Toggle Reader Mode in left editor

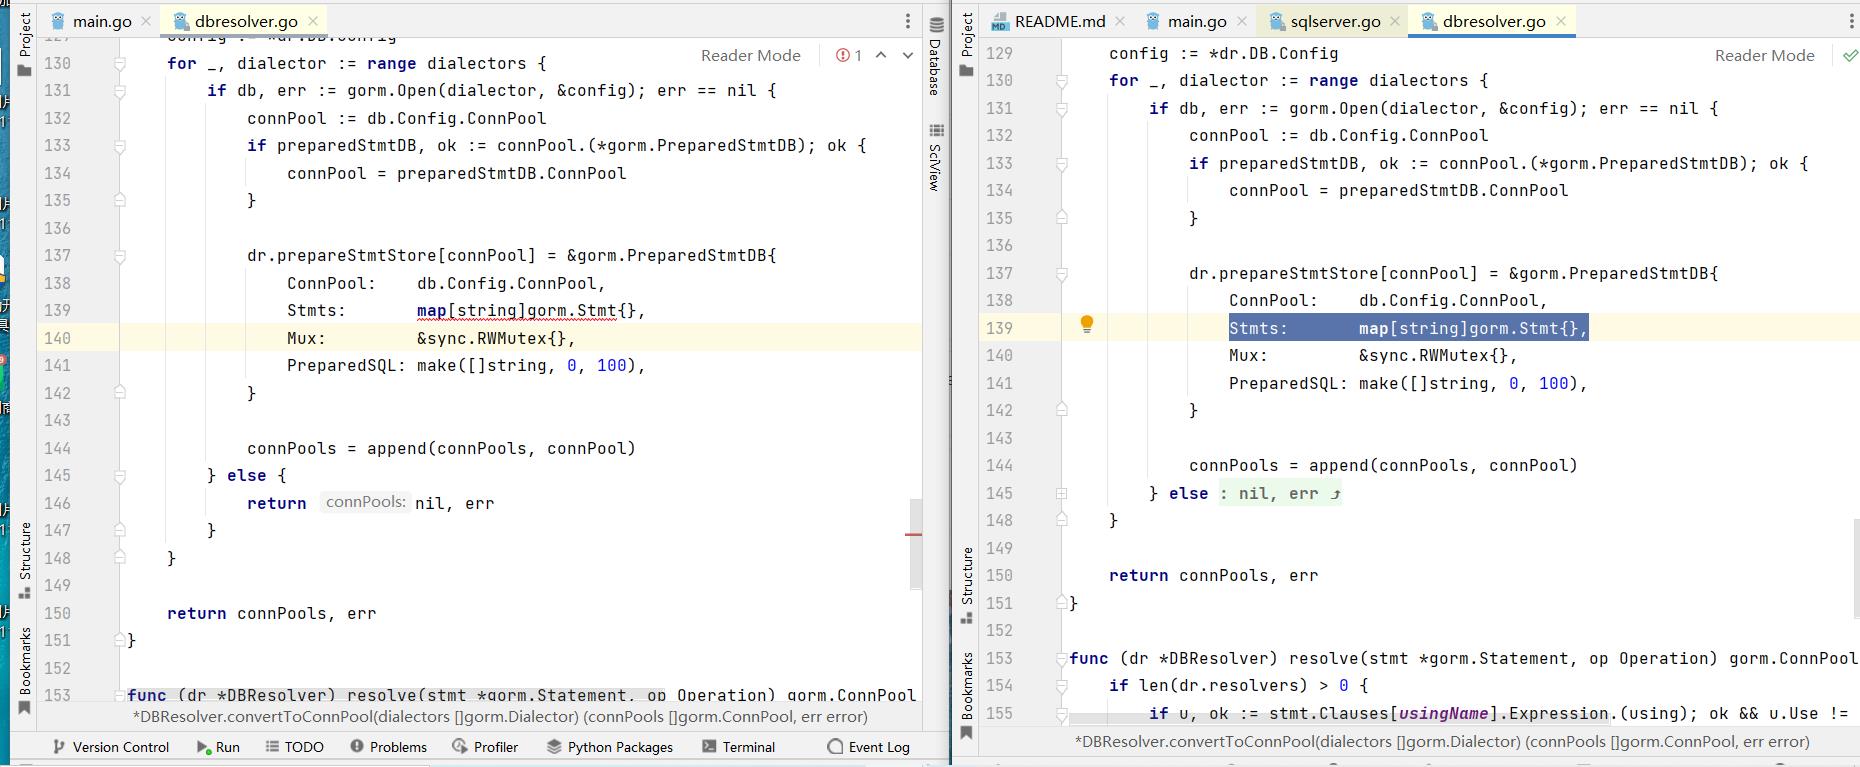(x=750, y=56)
